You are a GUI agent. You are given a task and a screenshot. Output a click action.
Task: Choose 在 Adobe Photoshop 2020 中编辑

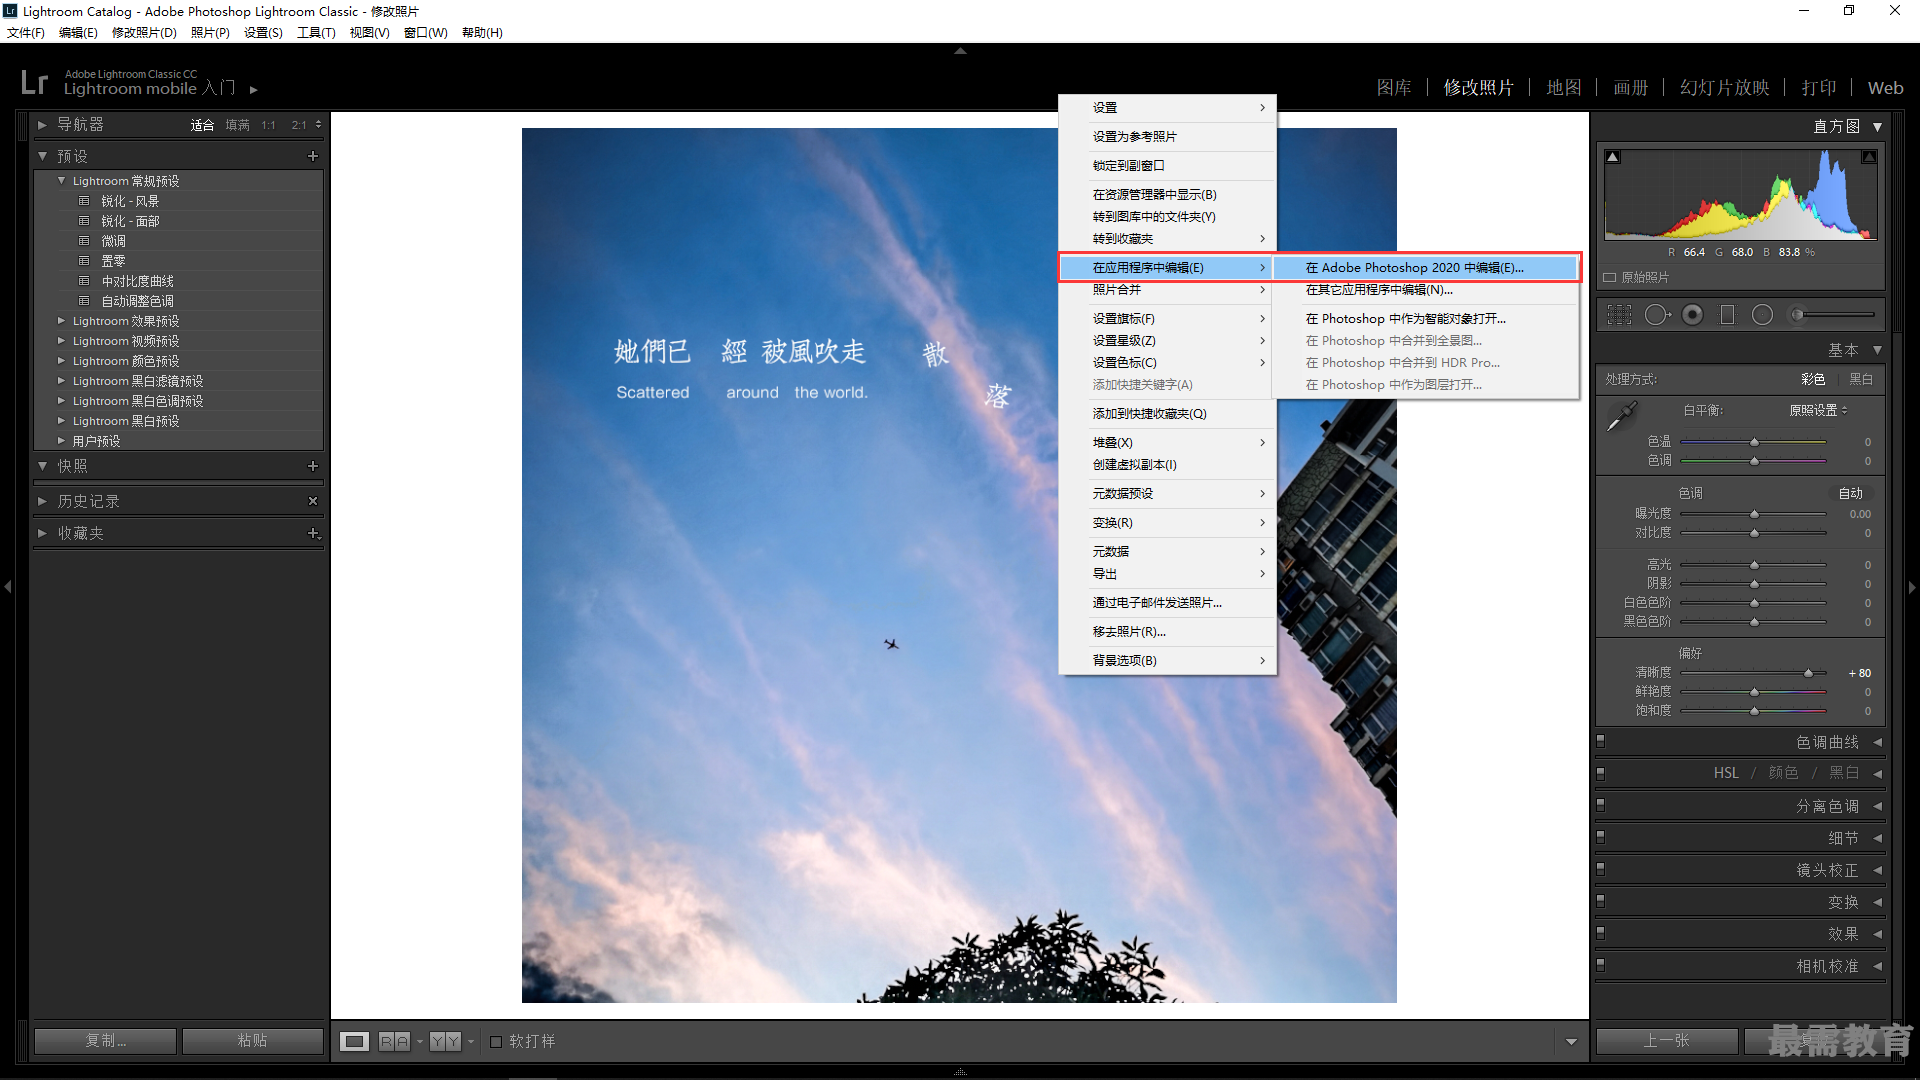pyautogui.click(x=1425, y=267)
